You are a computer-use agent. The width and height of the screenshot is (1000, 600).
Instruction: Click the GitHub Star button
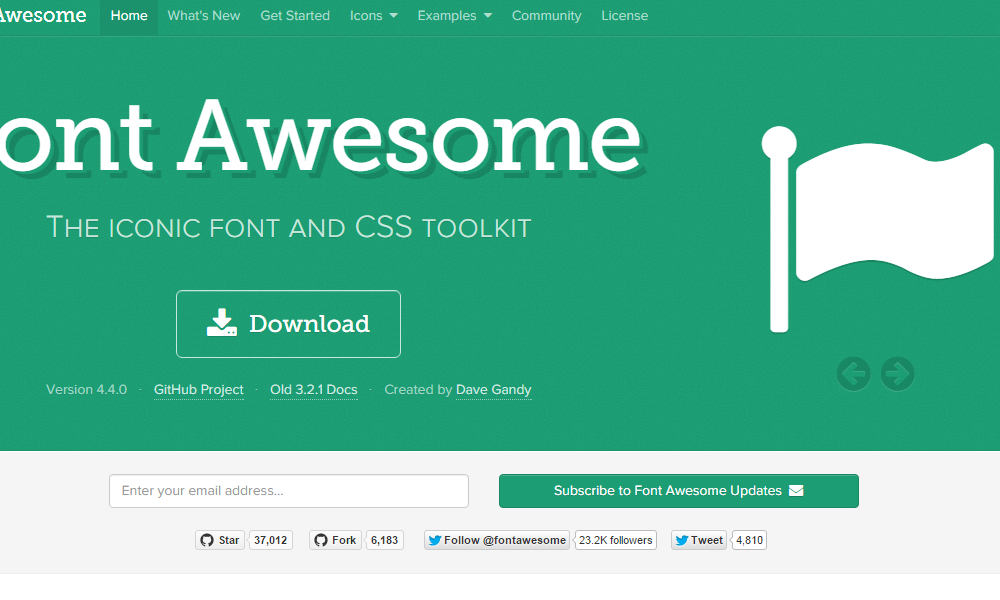tap(220, 540)
